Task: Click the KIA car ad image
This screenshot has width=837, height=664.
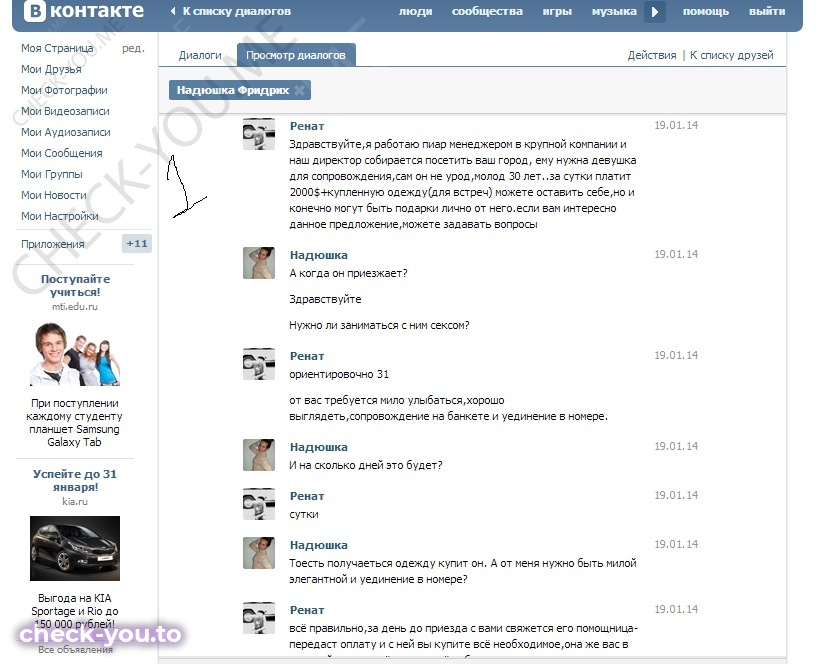Action: click(x=75, y=548)
